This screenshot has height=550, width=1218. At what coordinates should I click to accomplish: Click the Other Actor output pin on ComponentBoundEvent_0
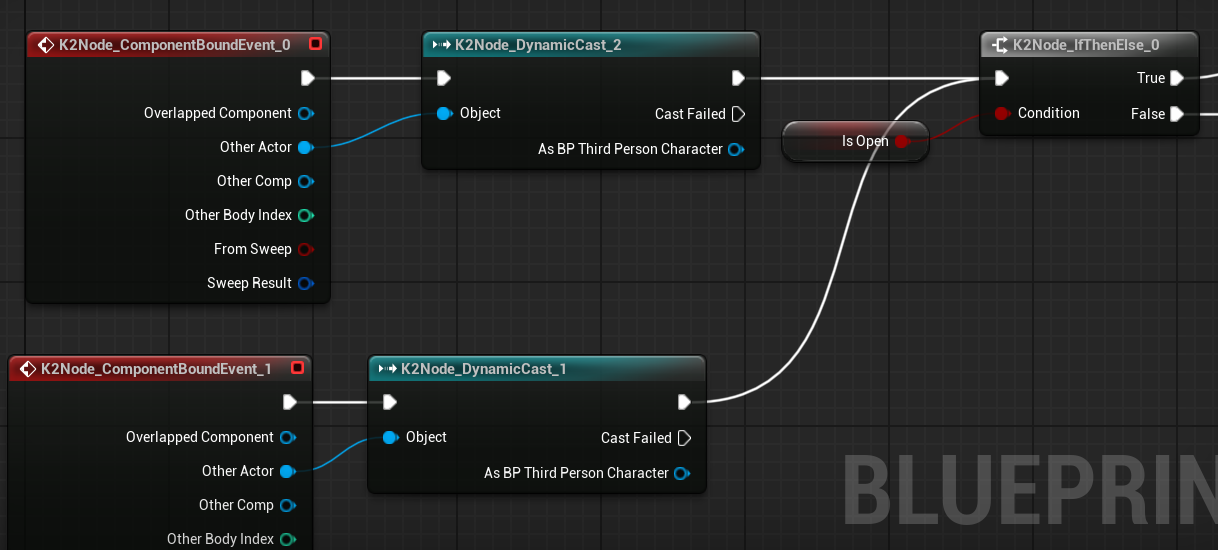pos(306,147)
